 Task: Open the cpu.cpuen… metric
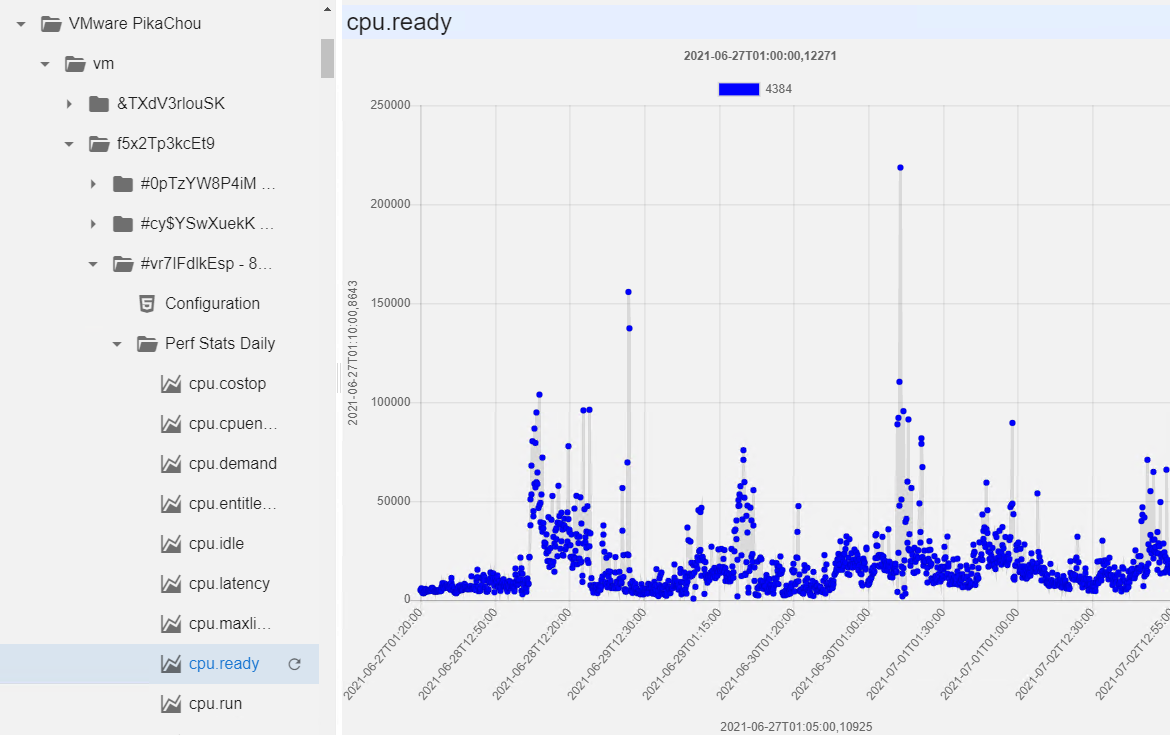[233, 424]
